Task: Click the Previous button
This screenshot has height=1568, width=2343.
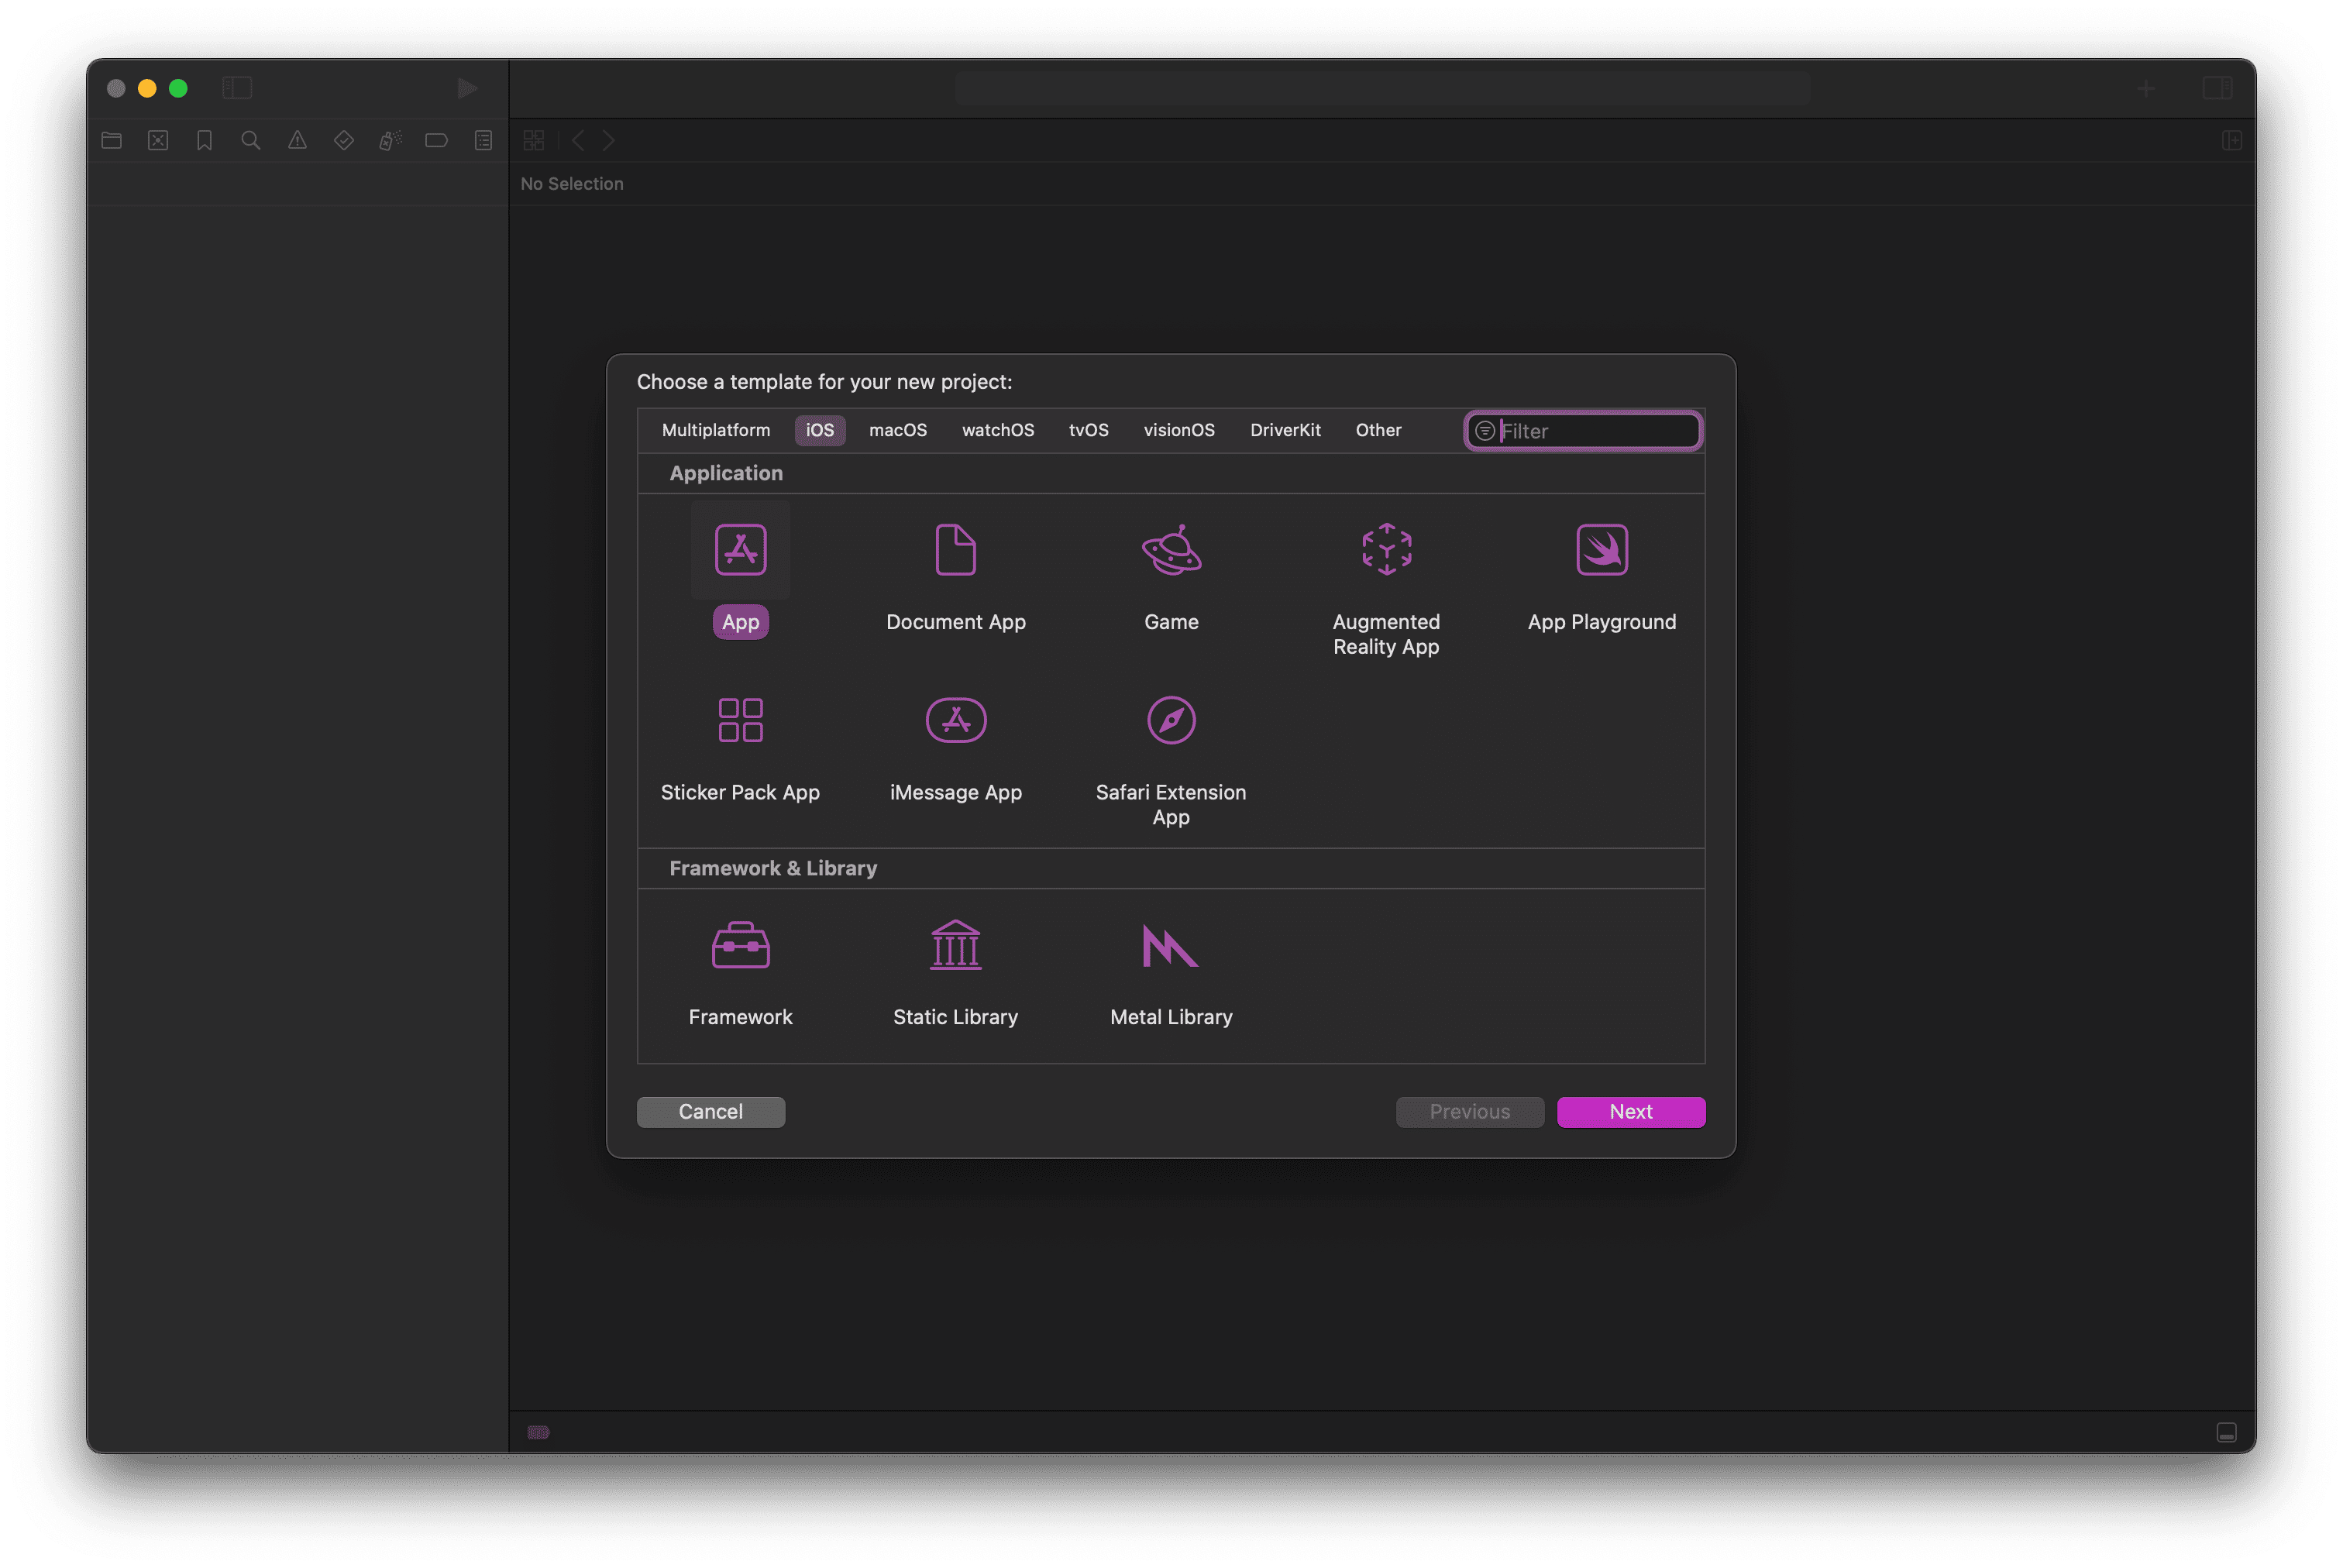Action: pyautogui.click(x=1470, y=1112)
